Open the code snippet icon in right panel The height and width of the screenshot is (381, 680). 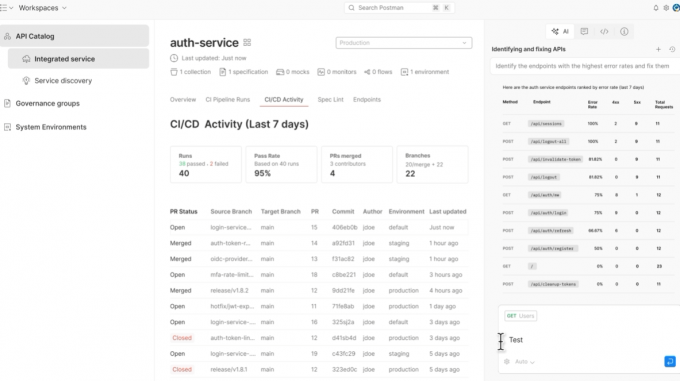coord(604,31)
